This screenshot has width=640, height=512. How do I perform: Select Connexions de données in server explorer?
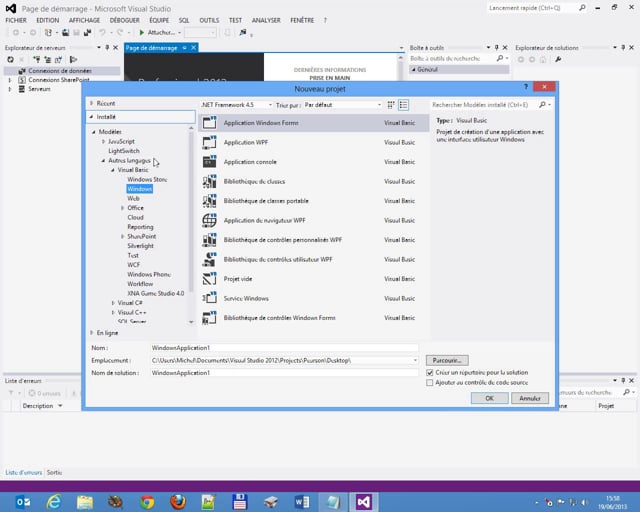coord(60,71)
